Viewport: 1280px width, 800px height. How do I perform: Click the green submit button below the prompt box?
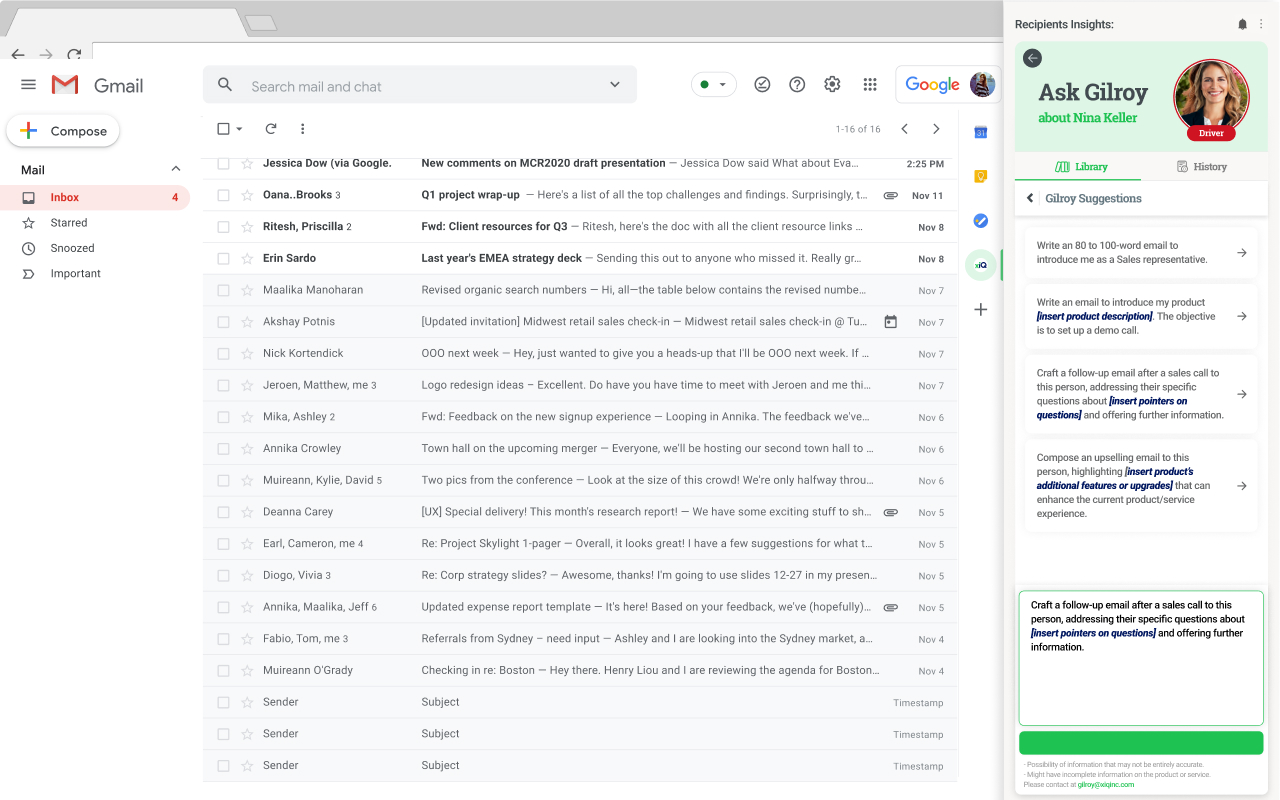(x=1141, y=742)
